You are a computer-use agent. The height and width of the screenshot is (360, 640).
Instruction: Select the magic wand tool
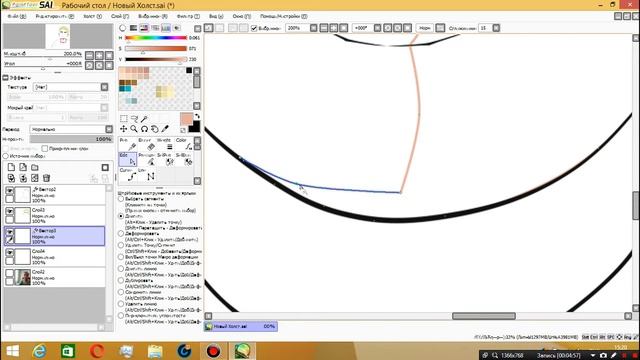click(x=144, y=118)
